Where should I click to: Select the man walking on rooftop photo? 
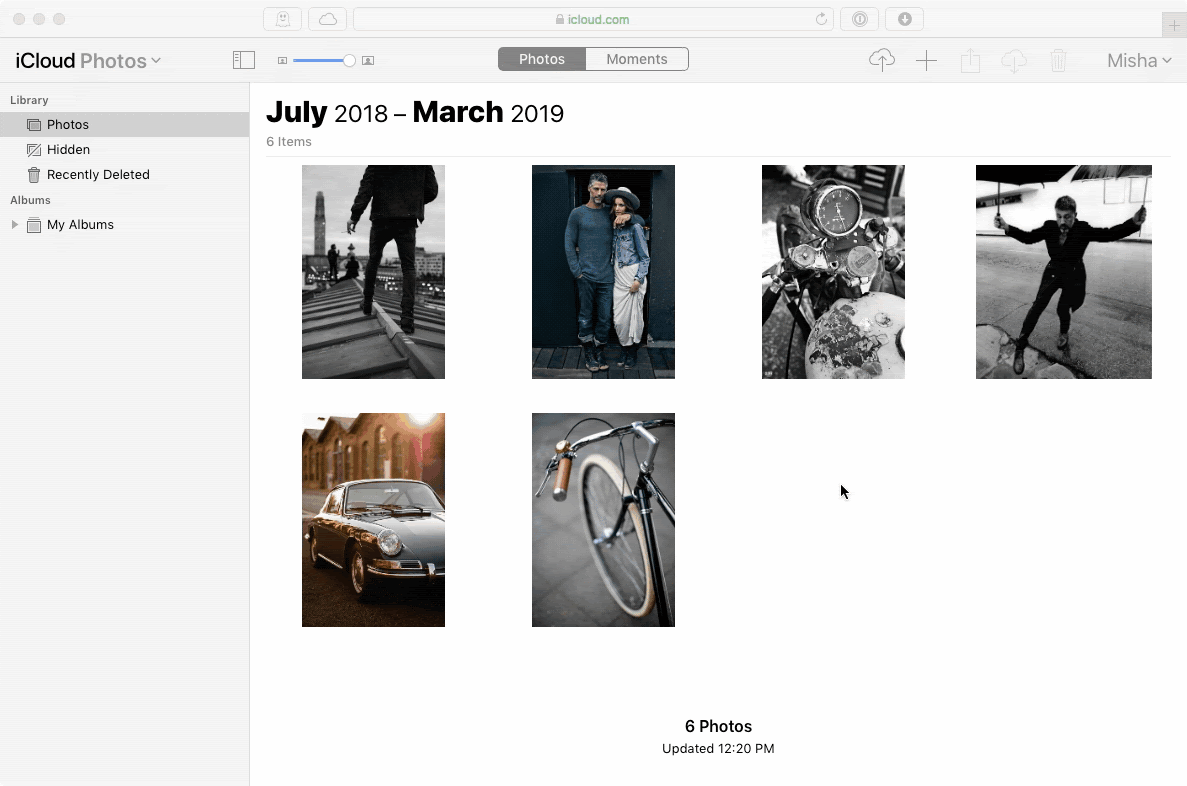pos(373,272)
